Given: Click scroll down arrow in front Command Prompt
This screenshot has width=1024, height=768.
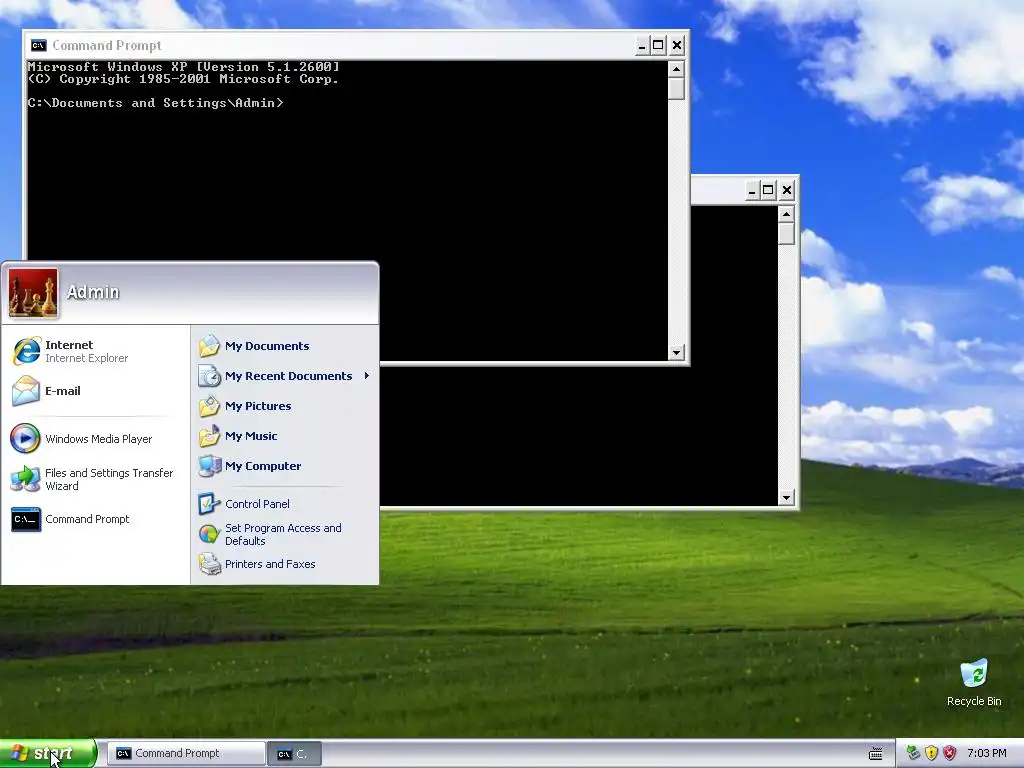Looking at the screenshot, I should [677, 352].
